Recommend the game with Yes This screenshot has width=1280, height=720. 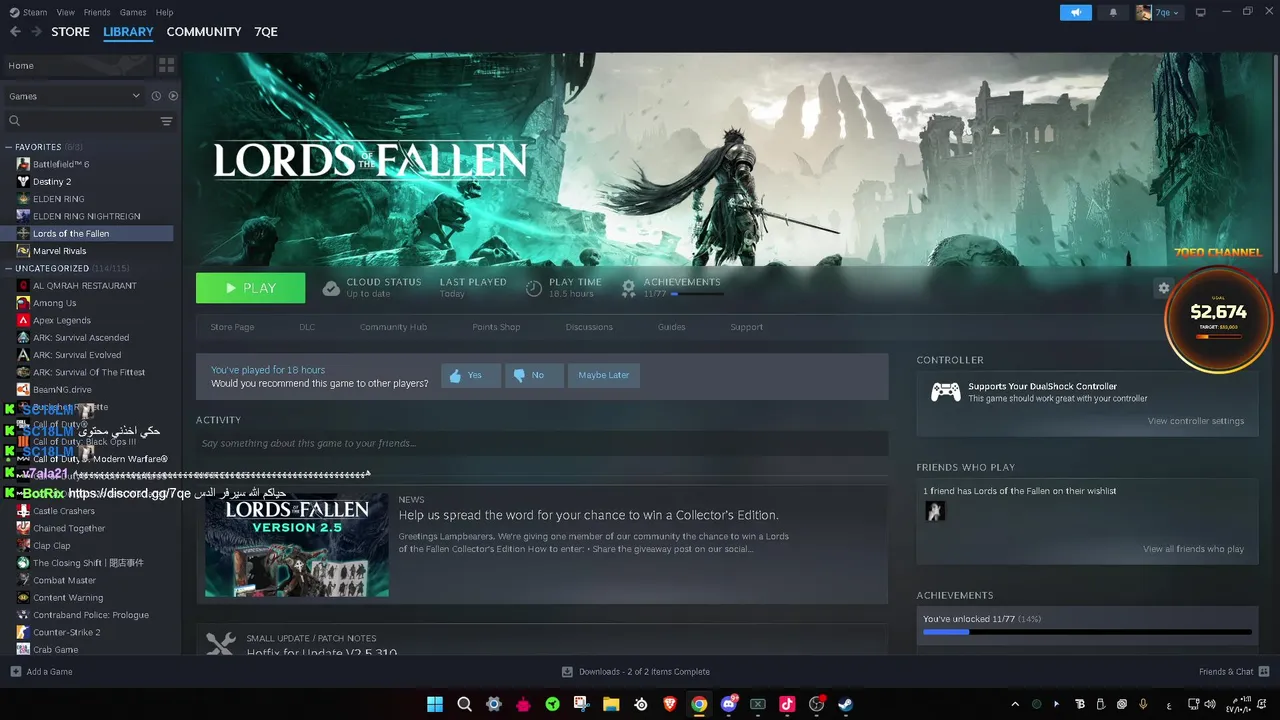click(x=471, y=375)
